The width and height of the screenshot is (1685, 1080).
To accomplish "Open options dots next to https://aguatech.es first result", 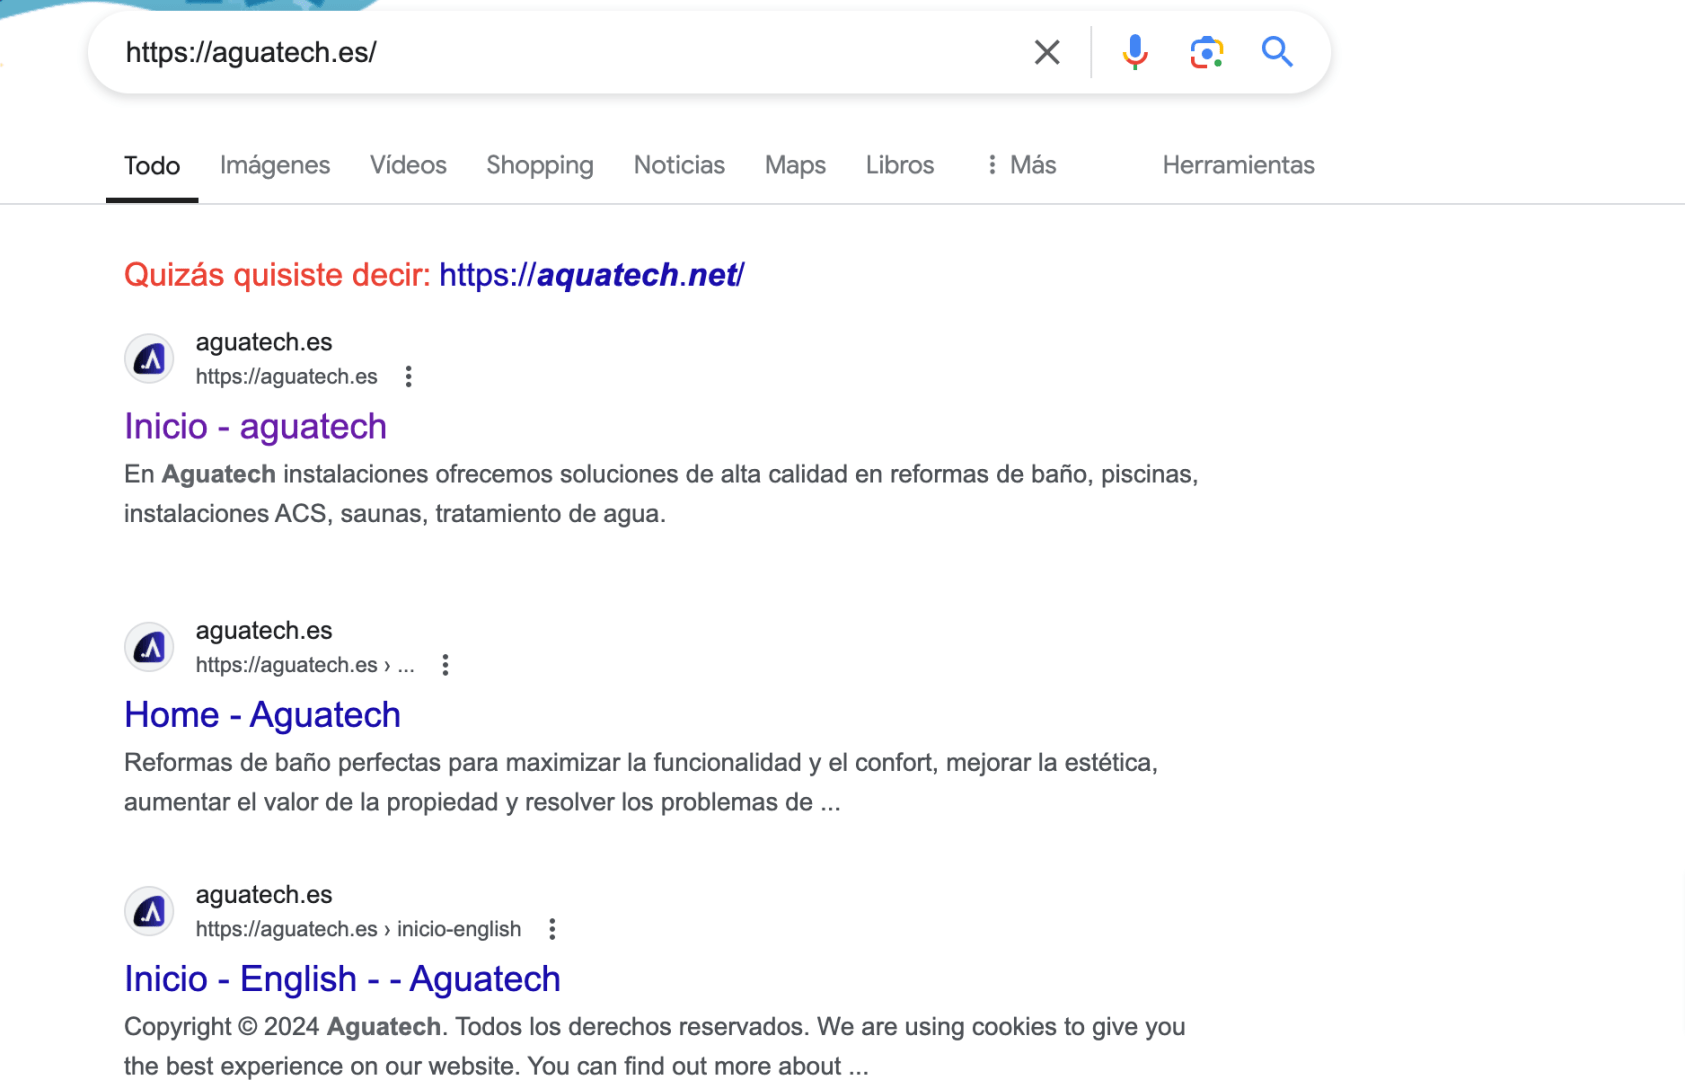I will click(x=408, y=377).
